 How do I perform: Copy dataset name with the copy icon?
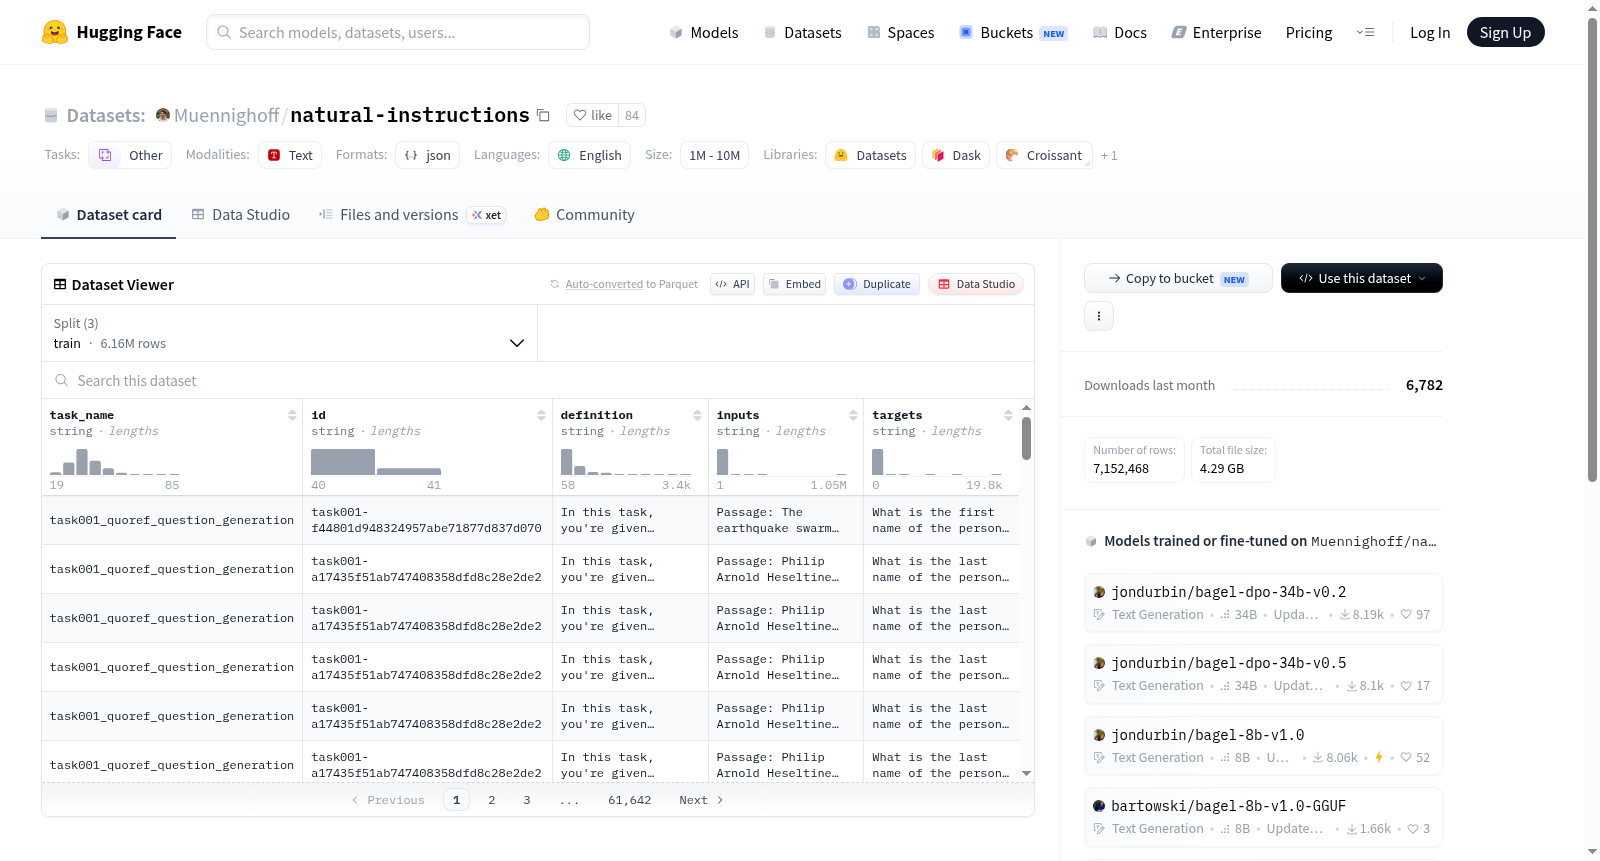(543, 115)
